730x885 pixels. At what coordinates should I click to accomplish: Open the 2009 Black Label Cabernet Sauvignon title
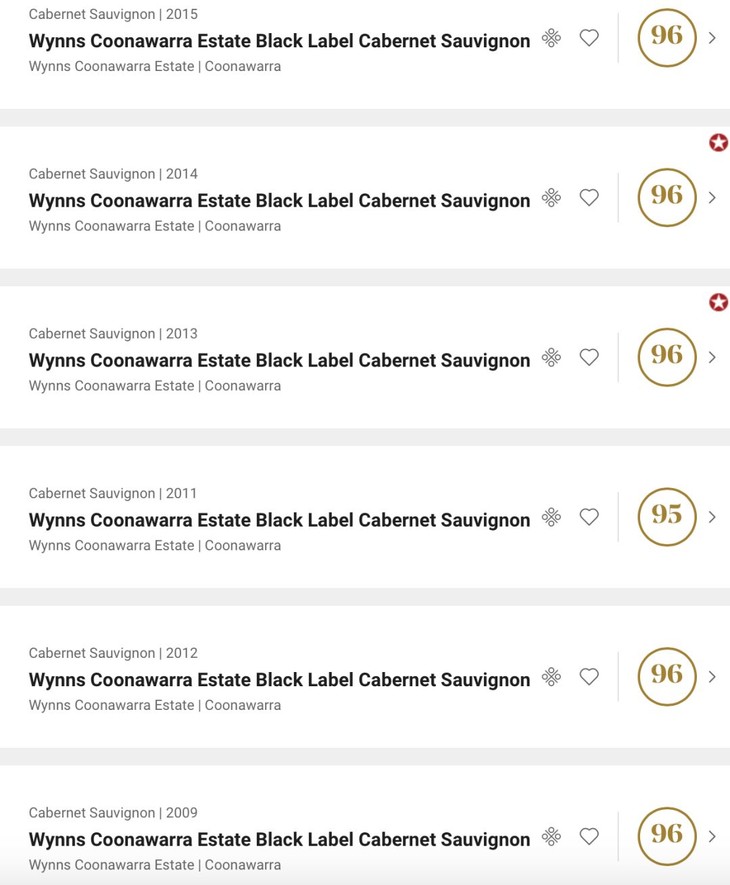(x=279, y=839)
